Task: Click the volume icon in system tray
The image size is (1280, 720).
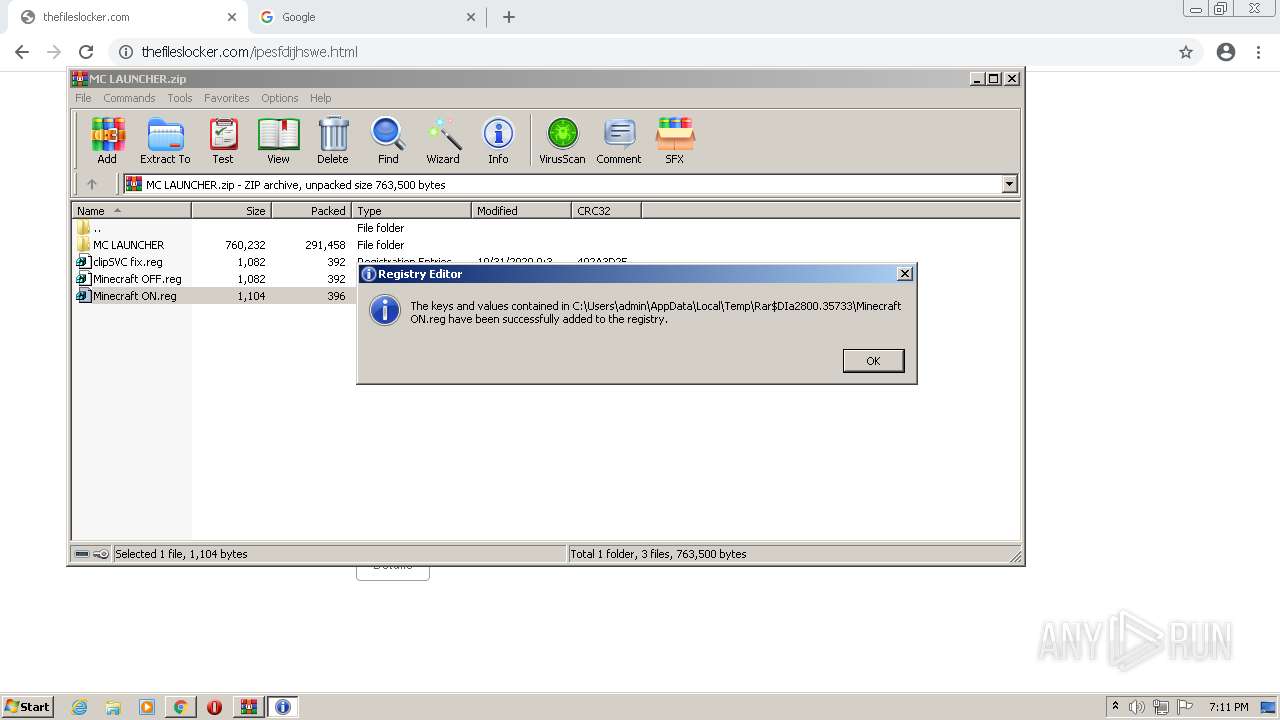Action: pyautogui.click(x=1136, y=707)
